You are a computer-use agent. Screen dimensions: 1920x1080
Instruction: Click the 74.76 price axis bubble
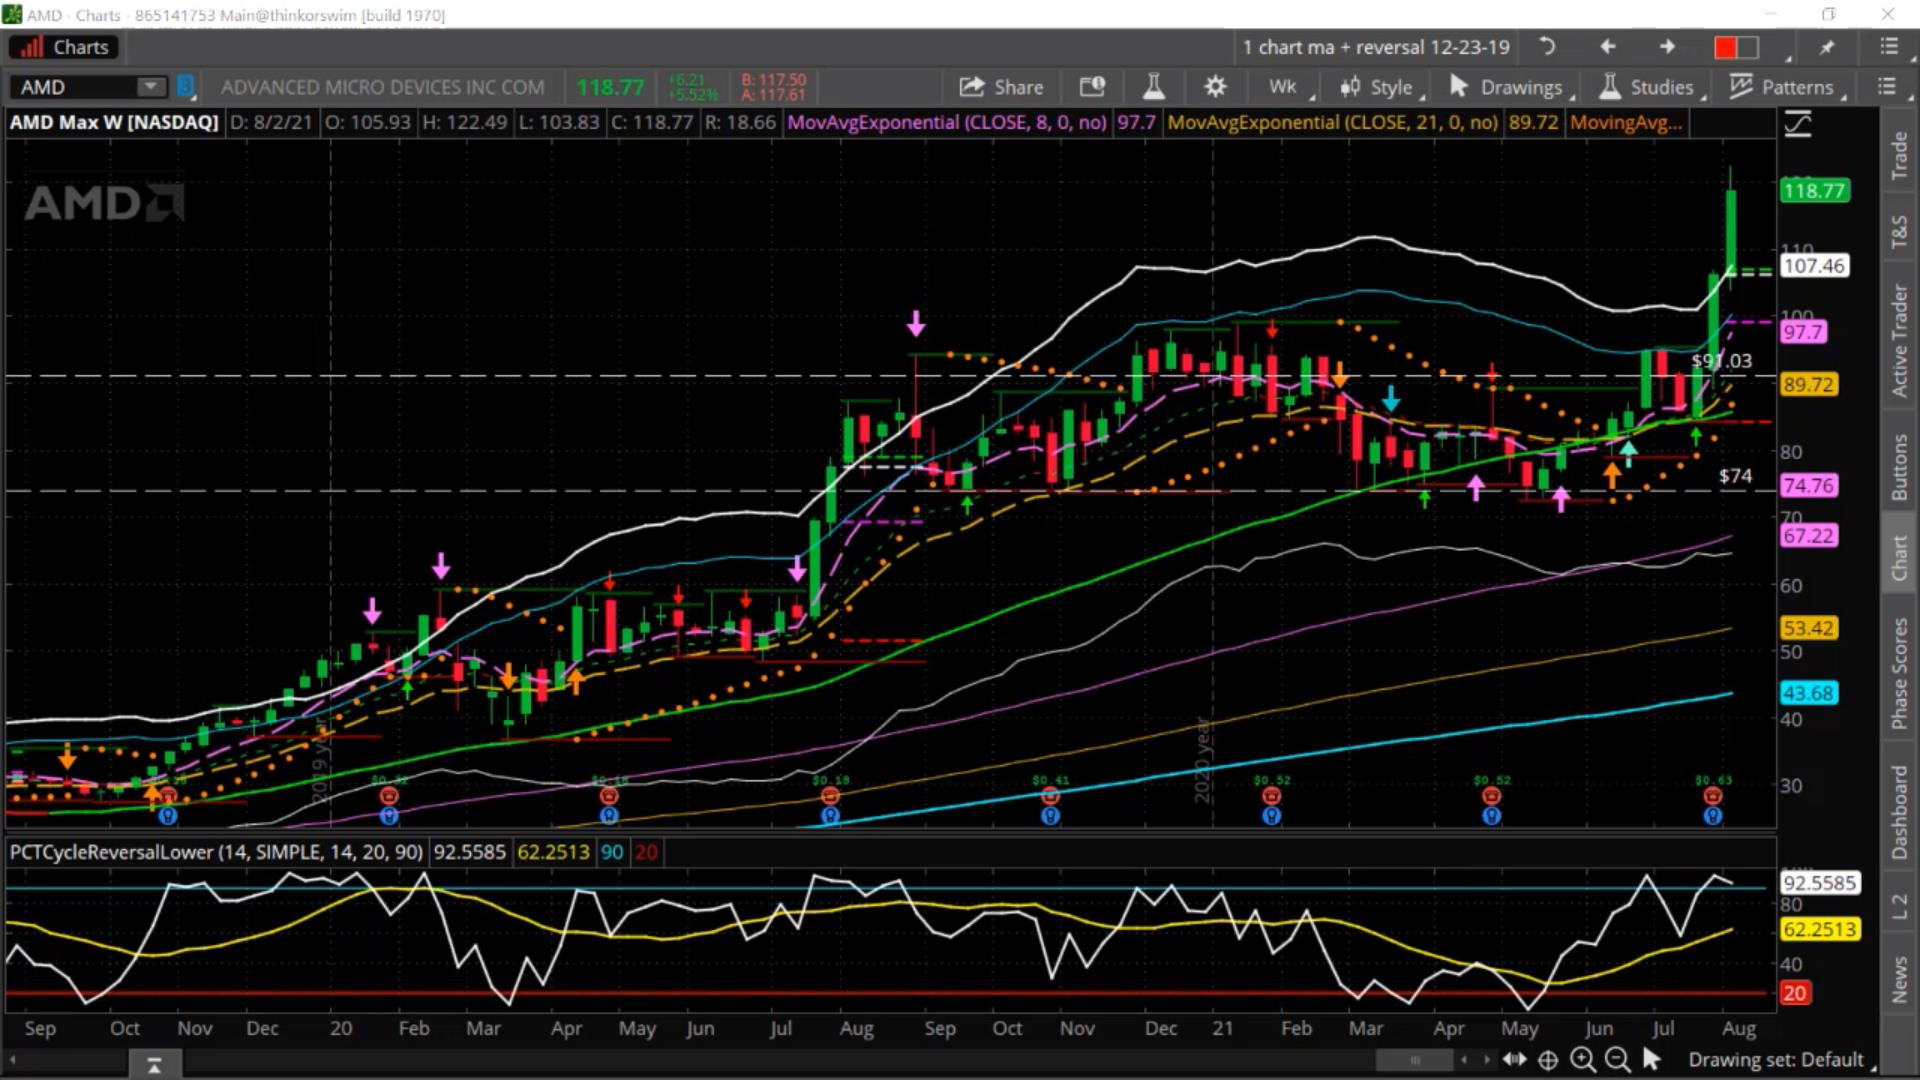click(x=1808, y=486)
